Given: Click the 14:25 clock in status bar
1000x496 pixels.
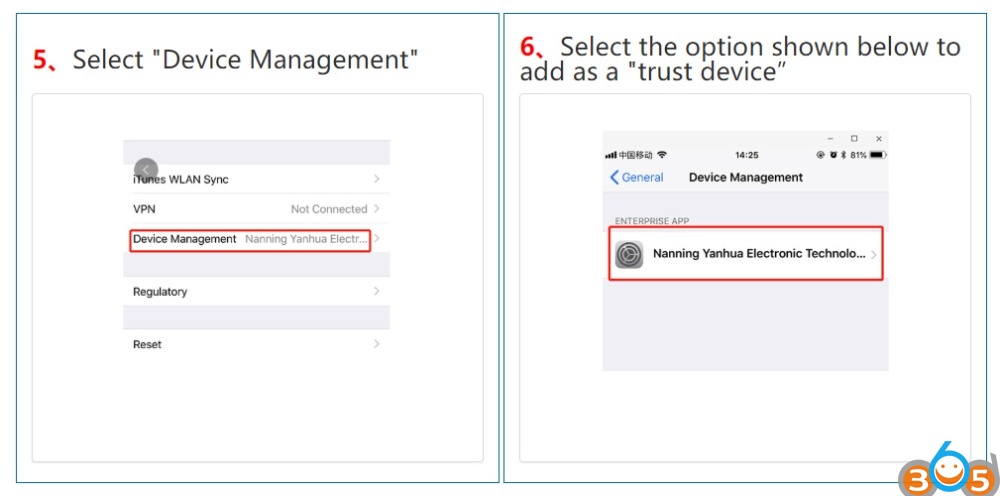Looking at the screenshot, I should point(747,155).
